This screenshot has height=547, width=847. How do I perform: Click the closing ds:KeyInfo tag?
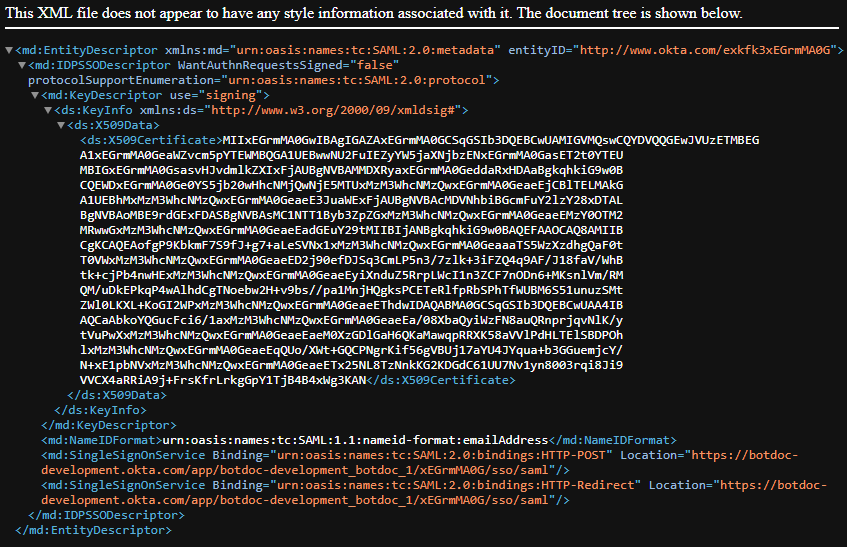point(100,410)
